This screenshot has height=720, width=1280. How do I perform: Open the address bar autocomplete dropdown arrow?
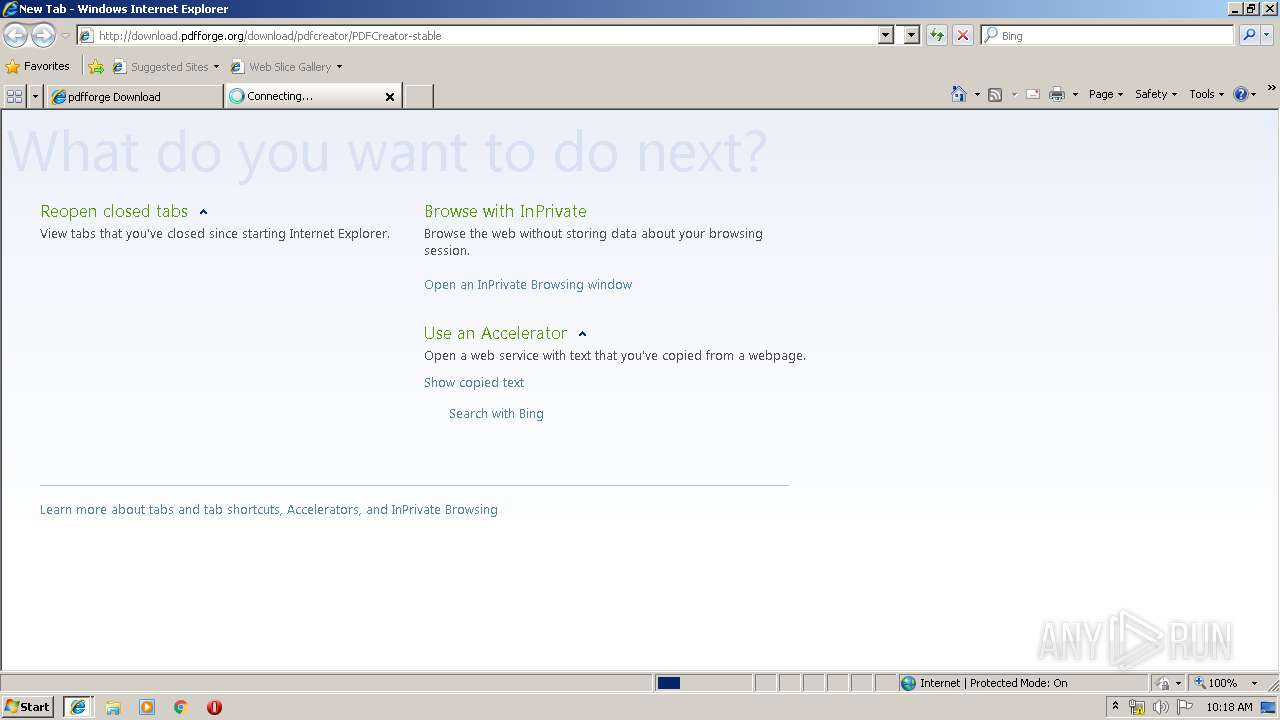[x=885, y=35]
